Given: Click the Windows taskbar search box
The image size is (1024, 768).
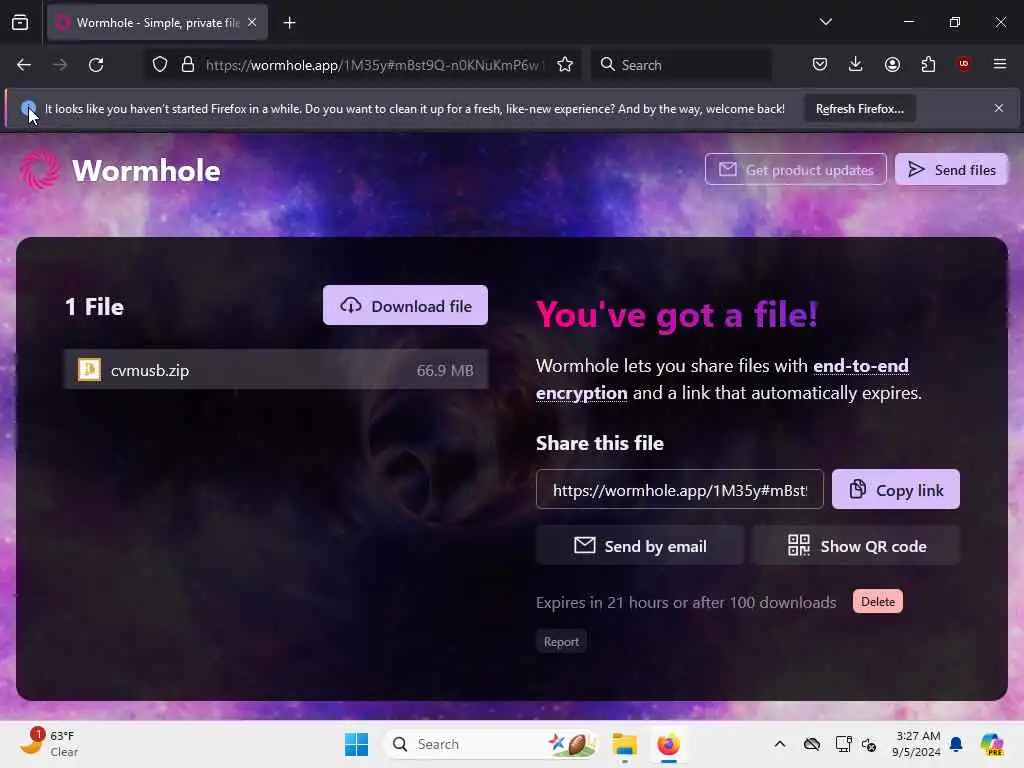Looking at the screenshot, I should pyautogui.click(x=491, y=744).
